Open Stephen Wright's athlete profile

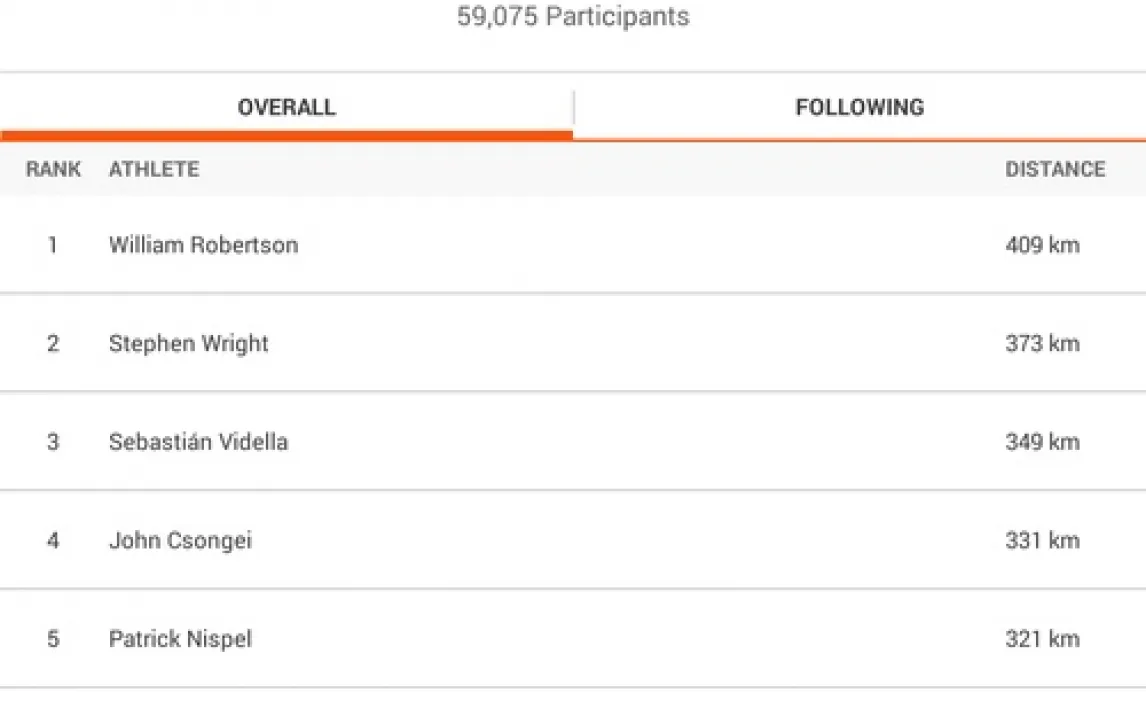(x=188, y=344)
